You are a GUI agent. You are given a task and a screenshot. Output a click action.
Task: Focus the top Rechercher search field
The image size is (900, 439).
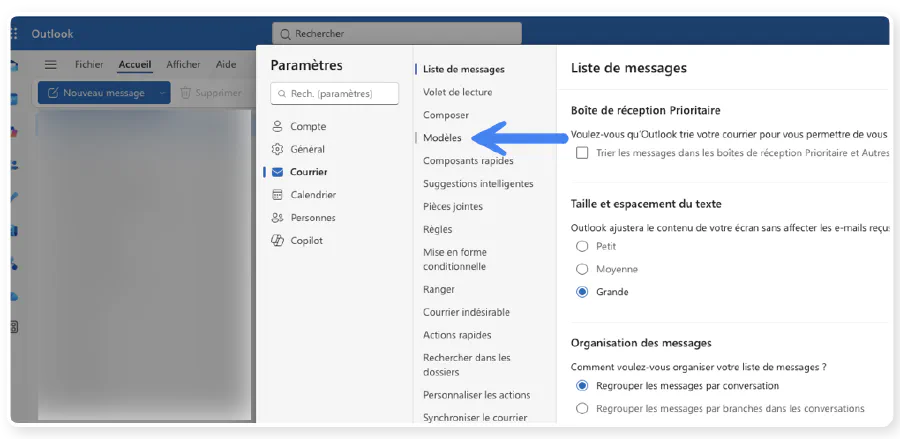(x=397, y=34)
